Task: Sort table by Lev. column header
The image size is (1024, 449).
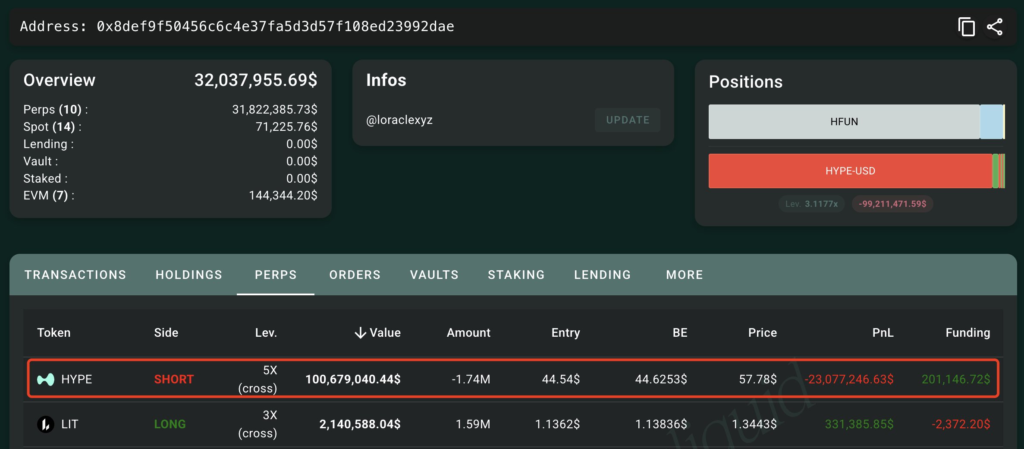Action: click(x=266, y=333)
